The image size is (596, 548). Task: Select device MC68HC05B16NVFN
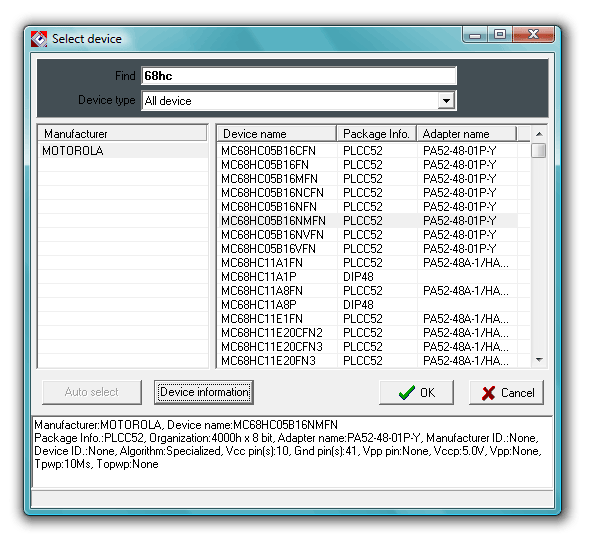(x=273, y=235)
